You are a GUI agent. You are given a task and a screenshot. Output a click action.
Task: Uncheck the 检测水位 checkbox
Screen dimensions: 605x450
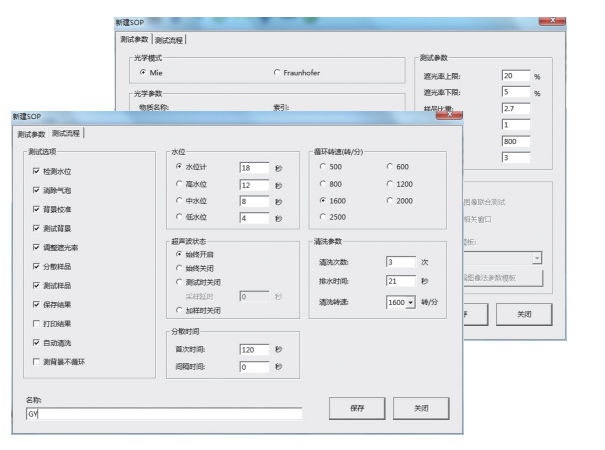36,171
